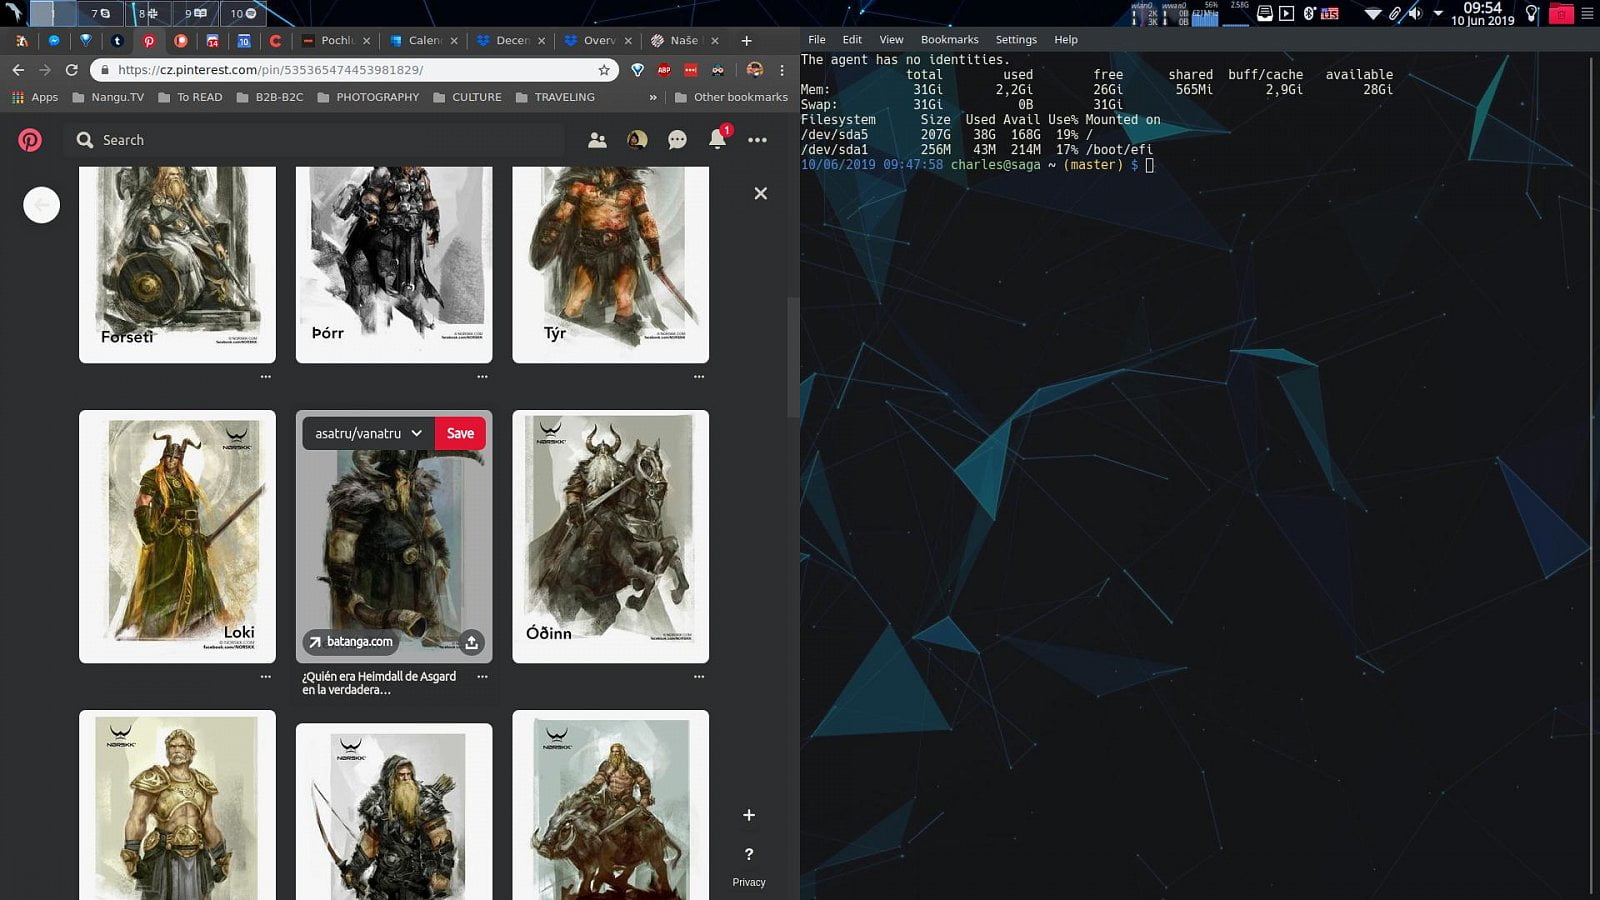Switch to the Calendar browser tab
Screen dimensions: 1600x900
click(423, 41)
